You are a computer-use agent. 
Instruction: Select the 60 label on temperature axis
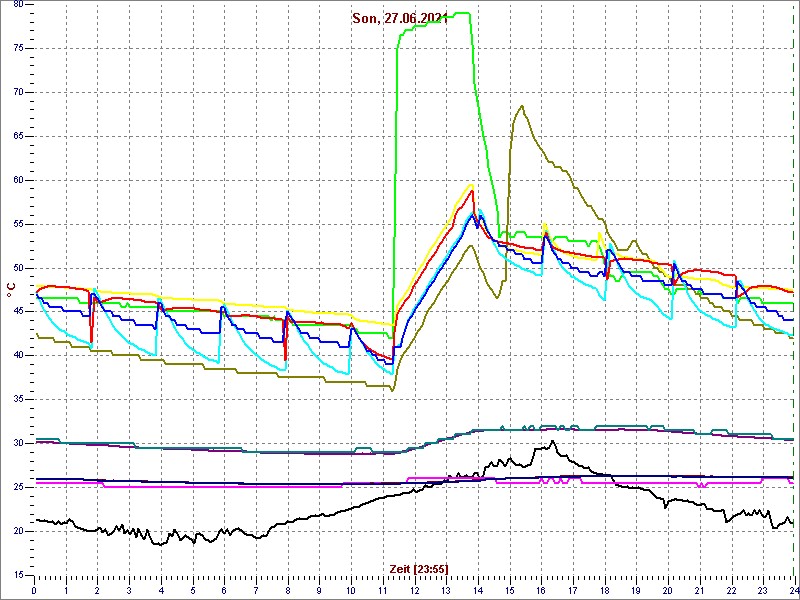coord(18,180)
